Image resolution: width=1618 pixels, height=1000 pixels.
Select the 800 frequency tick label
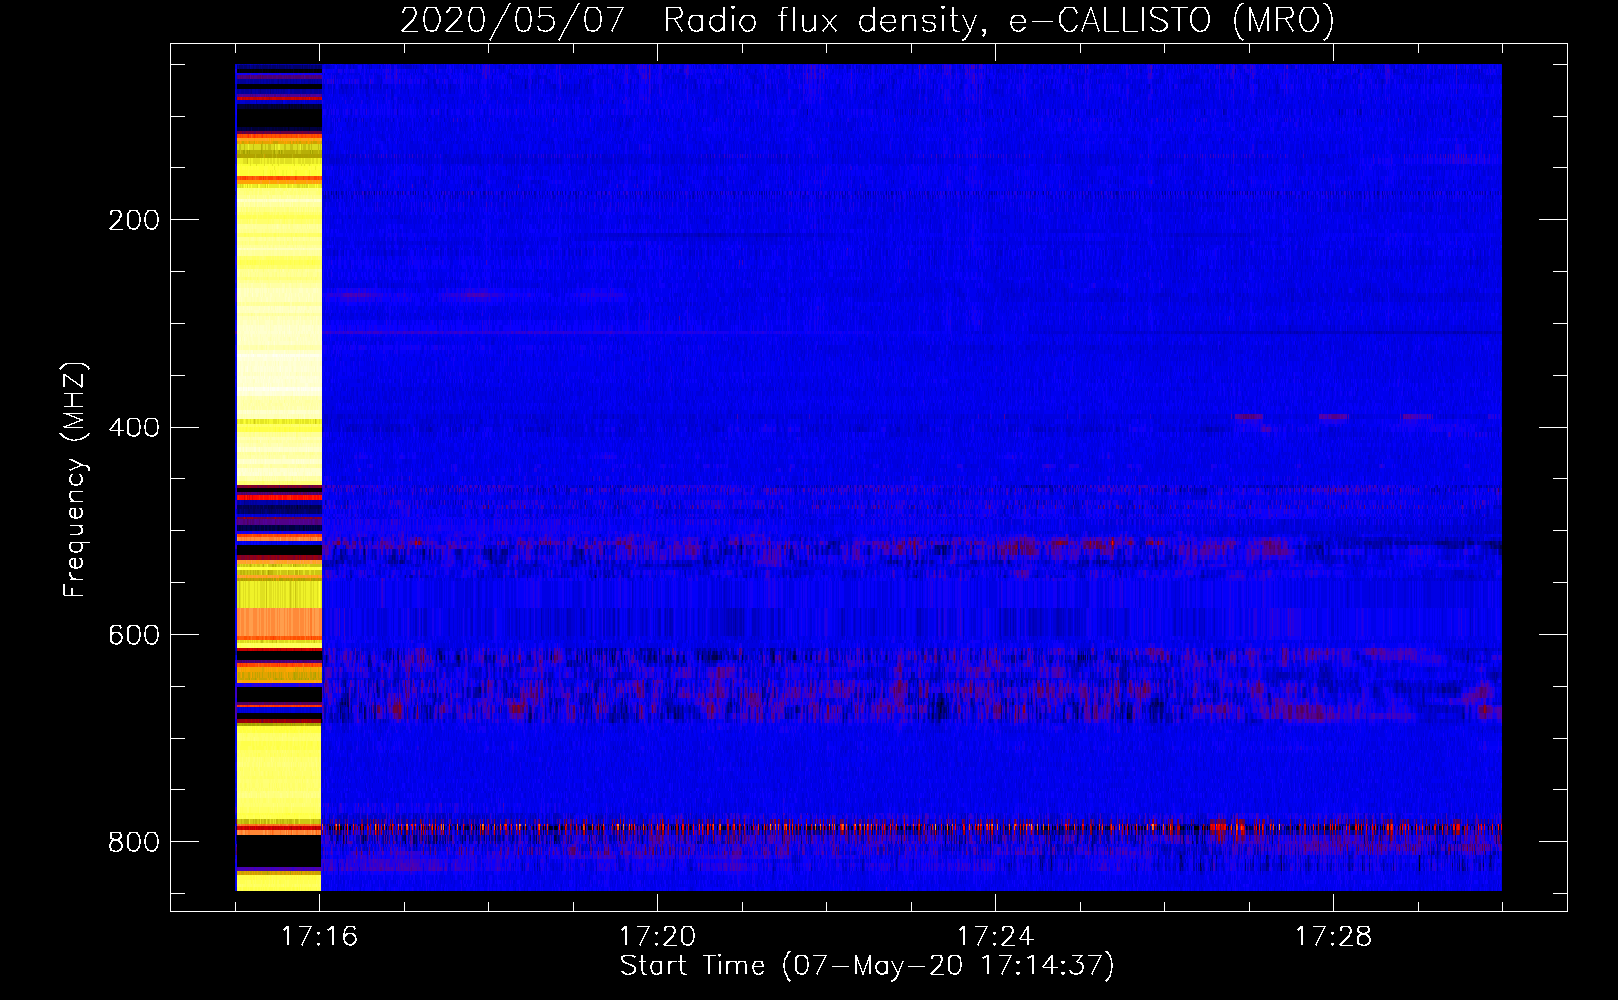[x=133, y=843]
